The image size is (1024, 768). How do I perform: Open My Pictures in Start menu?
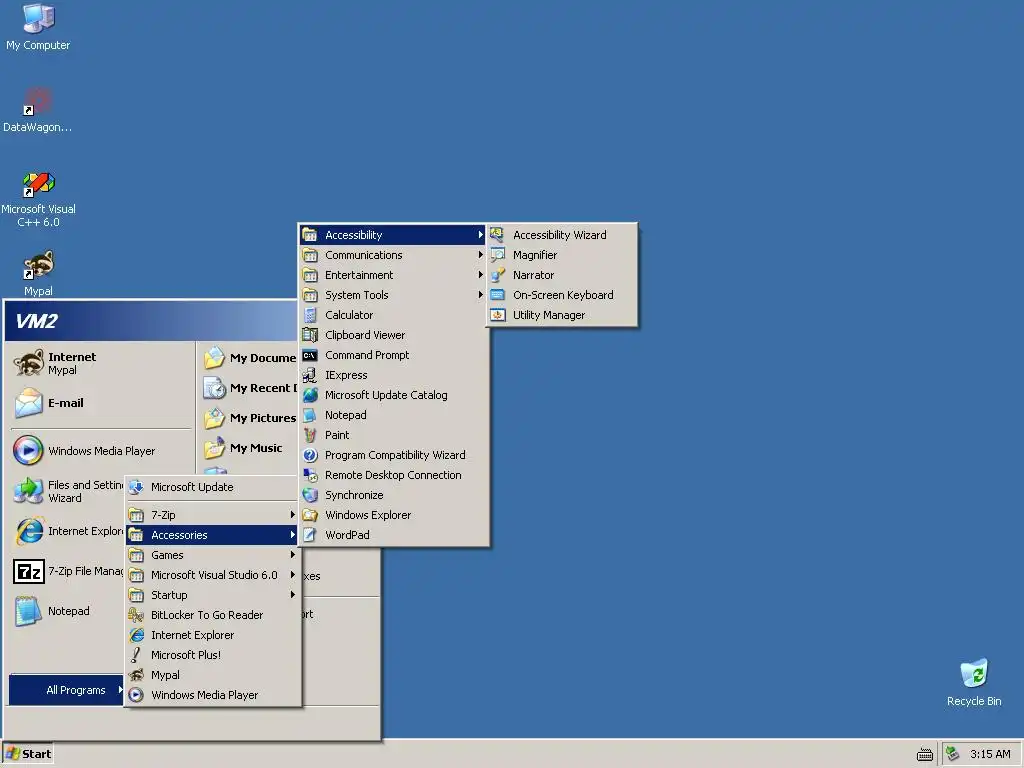[x=249, y=418]
